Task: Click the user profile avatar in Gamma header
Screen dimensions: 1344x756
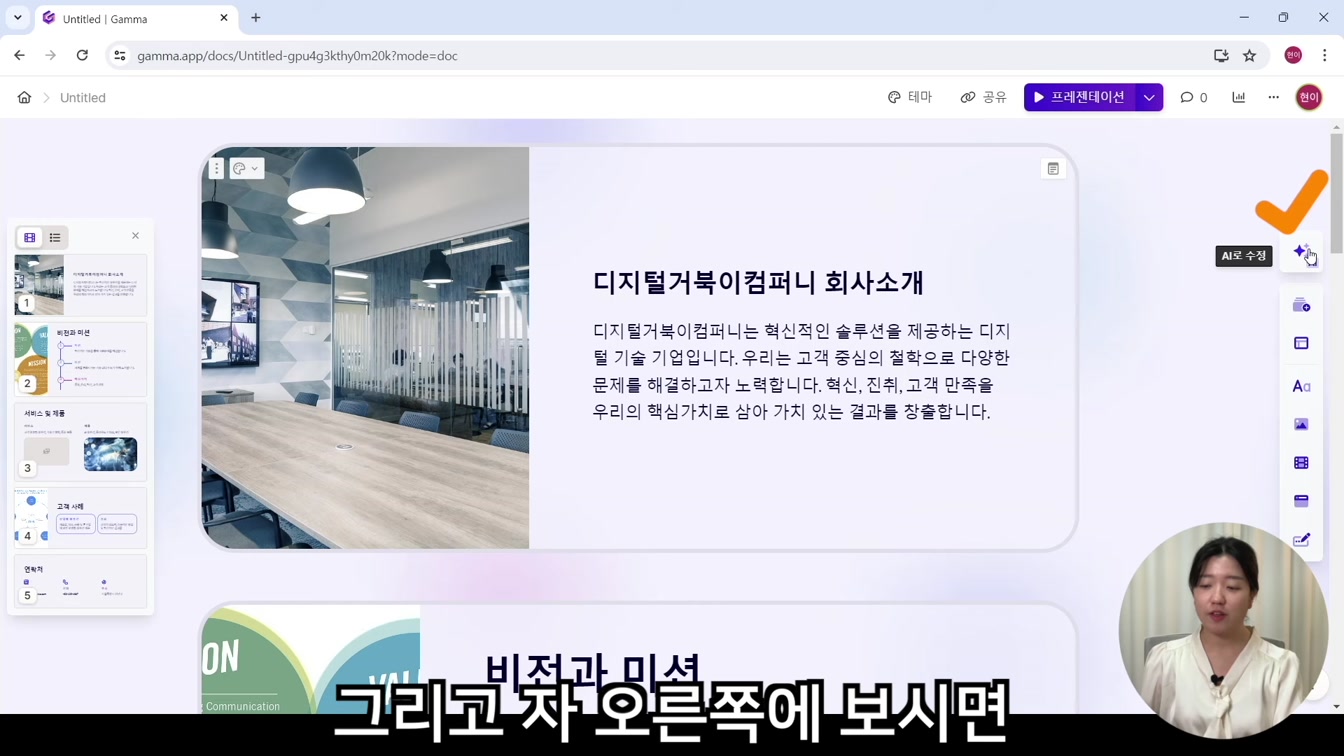Action: point(1308,97)
